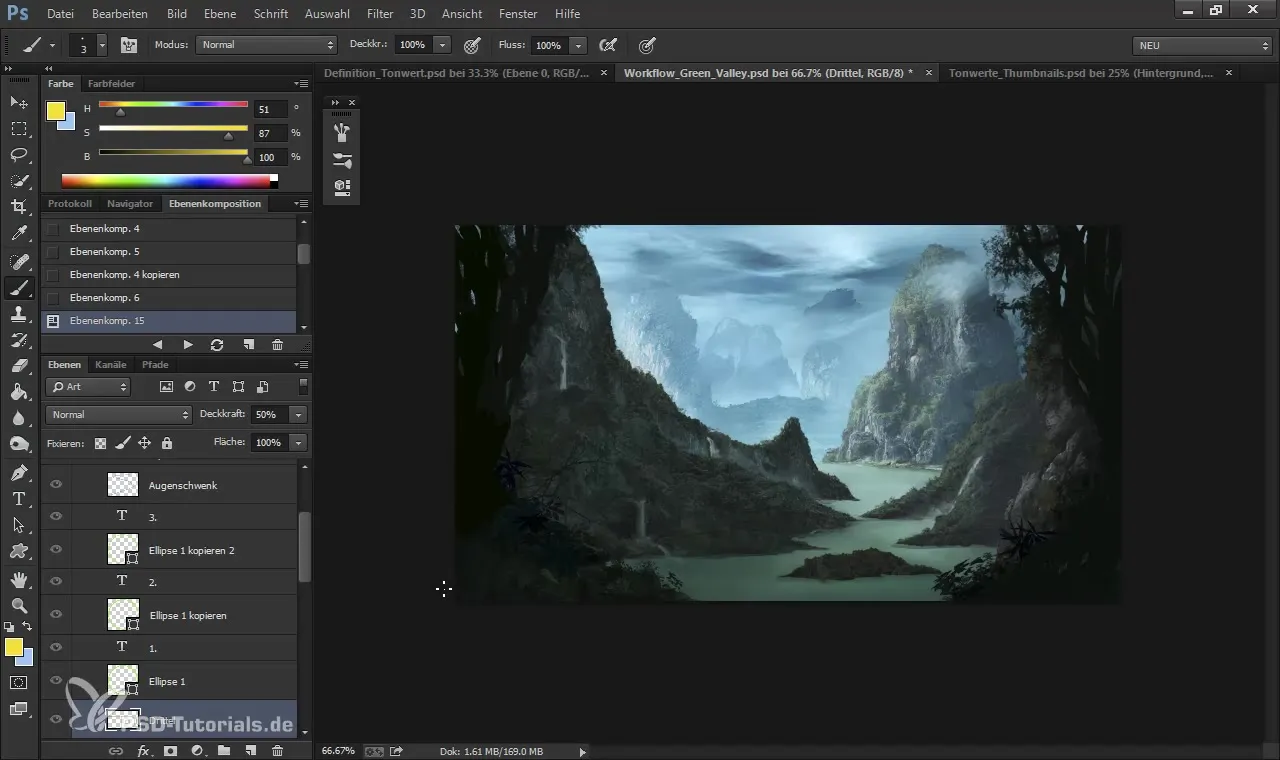Open the layer Deckkraft dropdown arrow

[298, 415]
